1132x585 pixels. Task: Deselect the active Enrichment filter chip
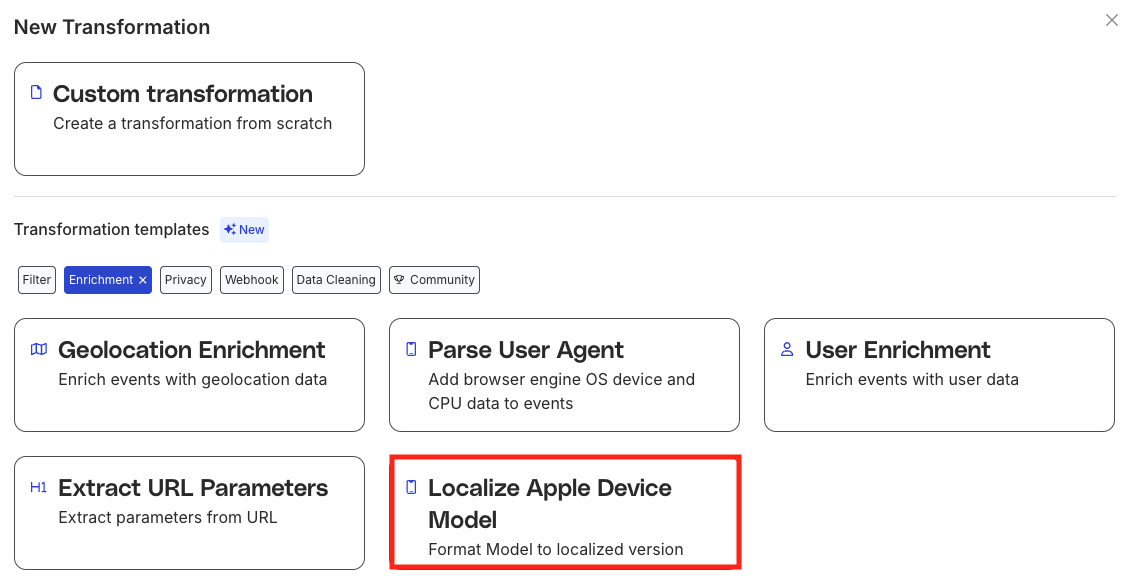pyautogui.click(x=108, y=280)
